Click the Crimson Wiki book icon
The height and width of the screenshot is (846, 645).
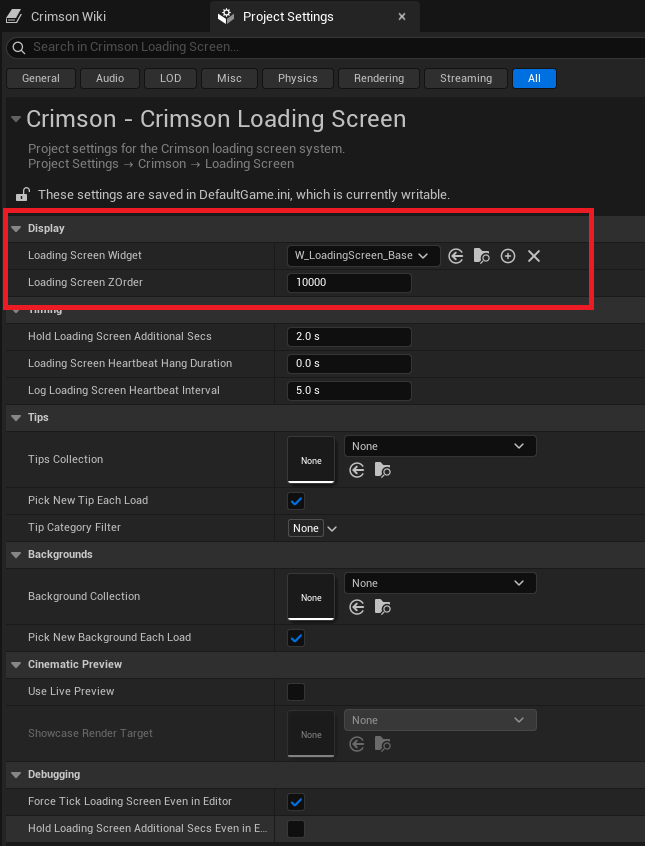(x=14, y=17)
